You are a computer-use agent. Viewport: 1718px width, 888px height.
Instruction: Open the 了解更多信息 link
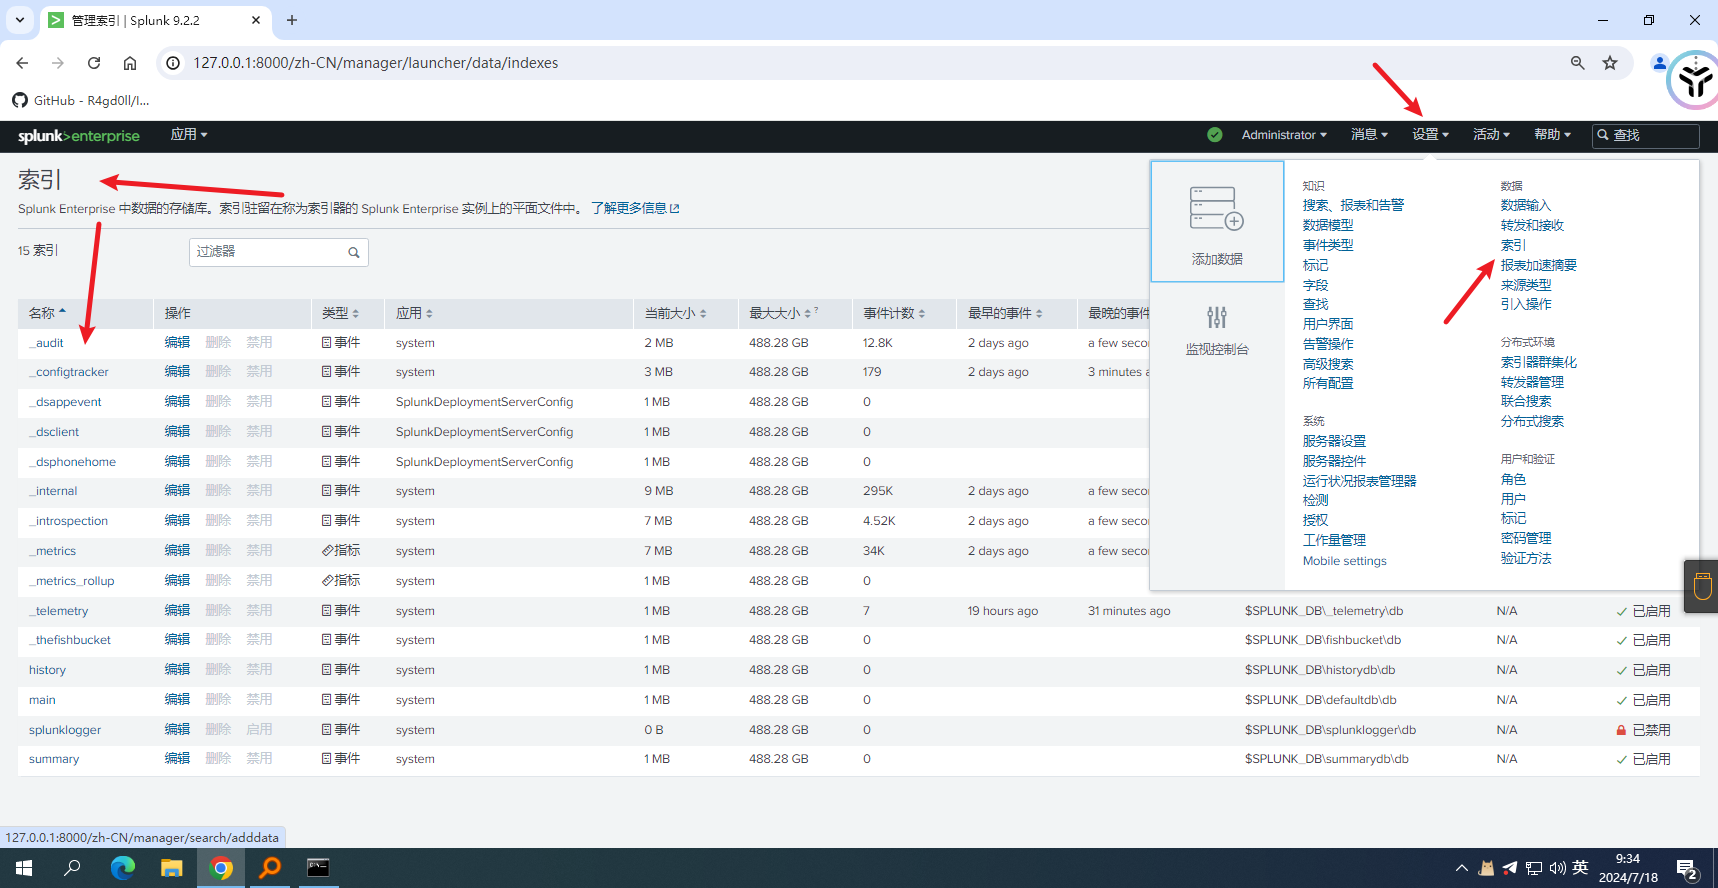tap(635, 208)
